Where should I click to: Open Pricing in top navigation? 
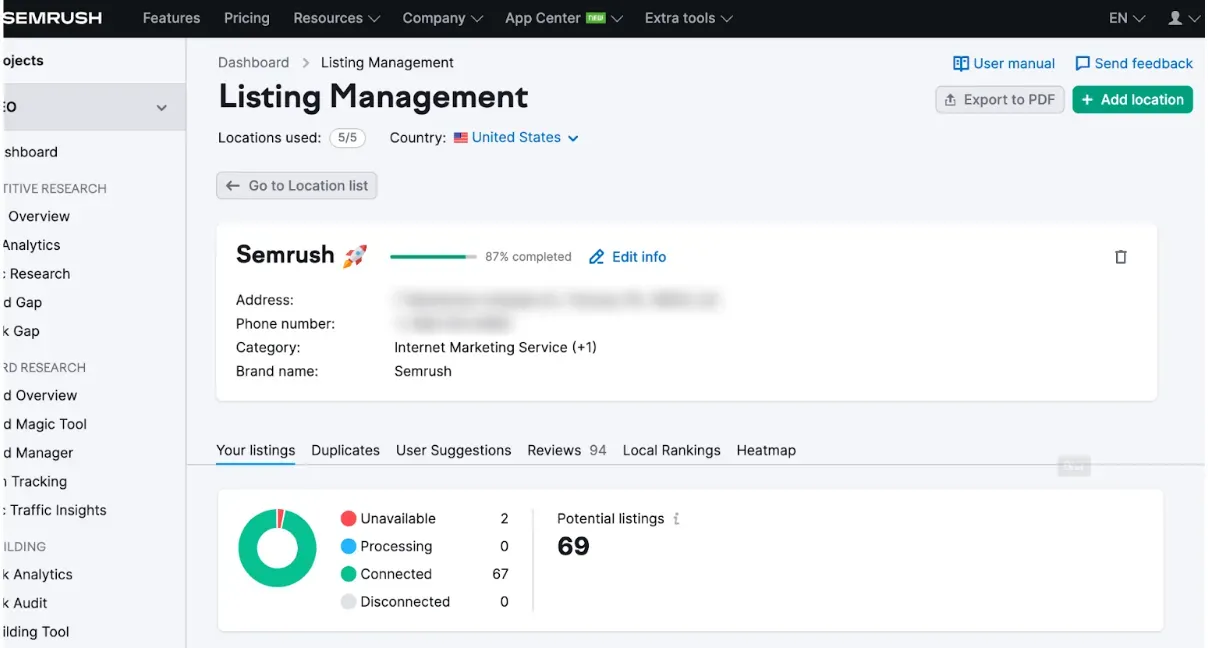point(247,18)
